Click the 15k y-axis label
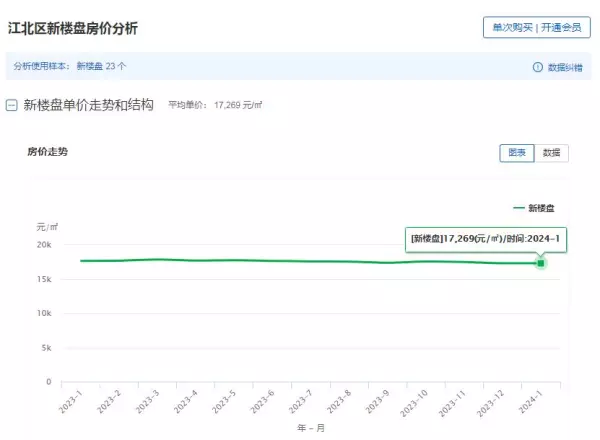600x440 pixels. click(44, 279)
